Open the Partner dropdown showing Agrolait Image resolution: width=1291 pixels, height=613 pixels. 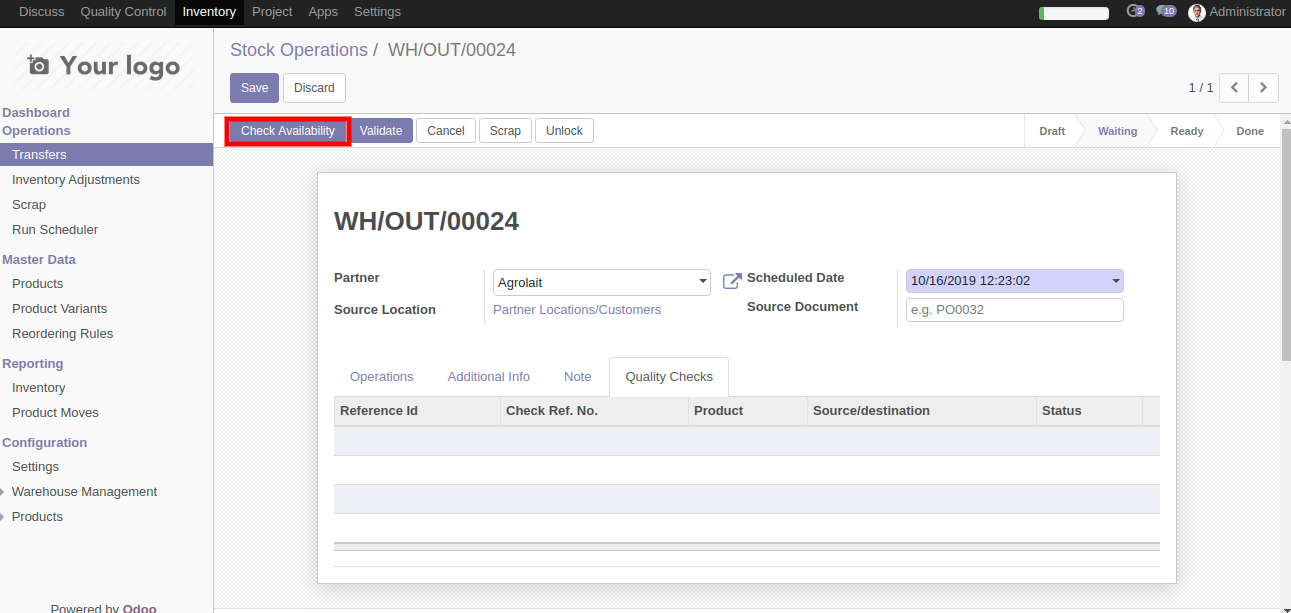601,283
